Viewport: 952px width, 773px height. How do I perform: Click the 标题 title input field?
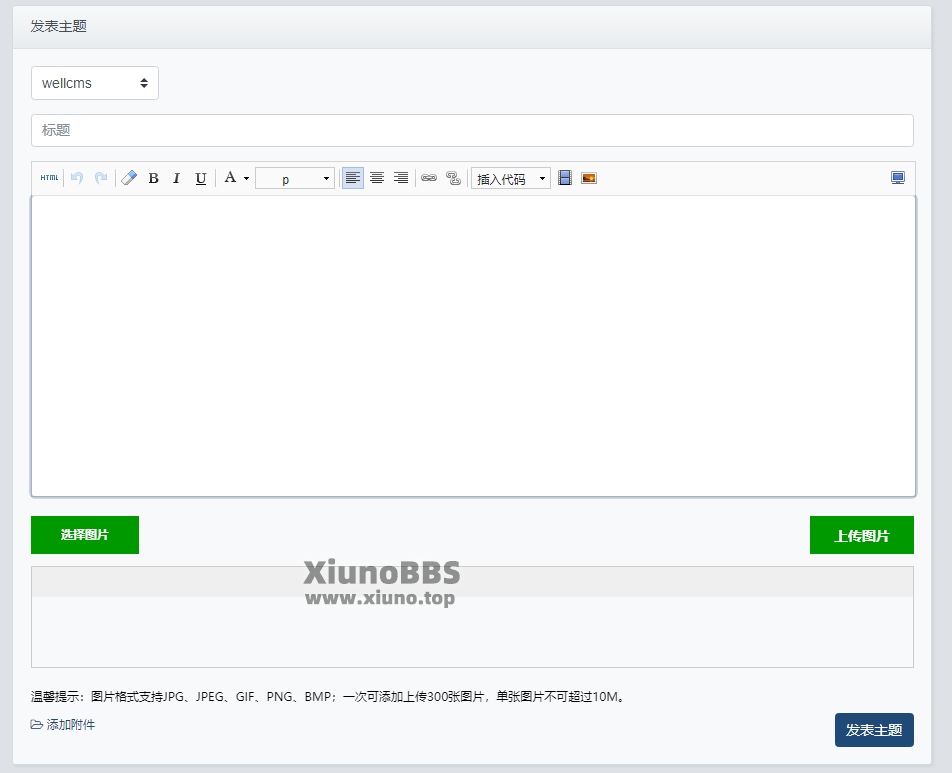[x=472, y=131]
